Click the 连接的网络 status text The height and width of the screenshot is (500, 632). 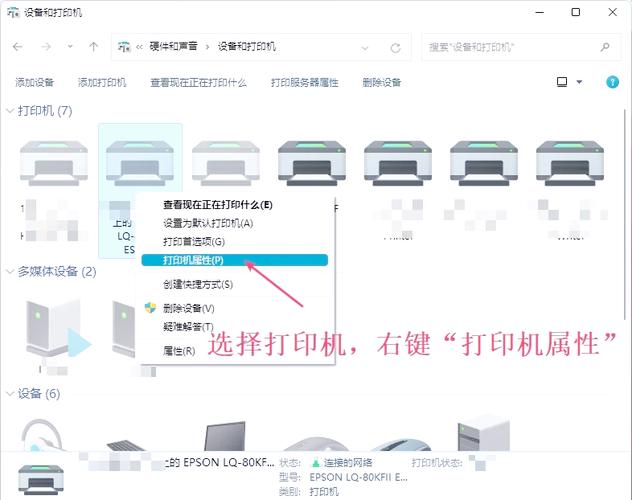[348, 463]
